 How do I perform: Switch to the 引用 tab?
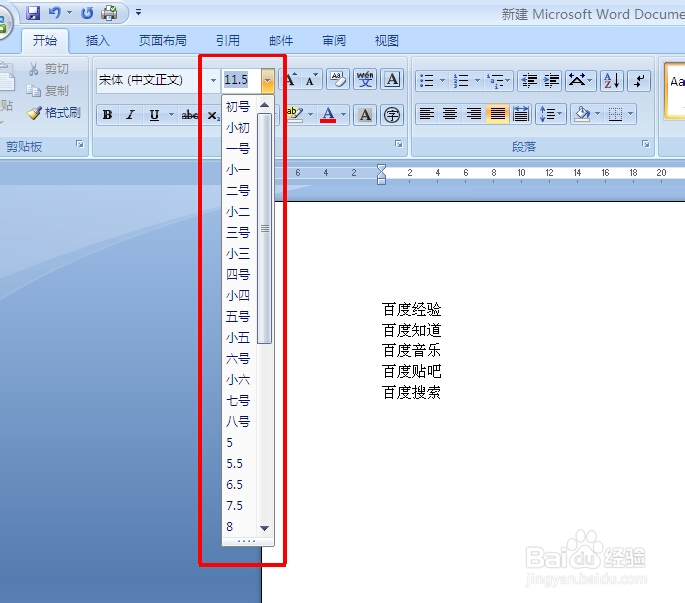228,41
